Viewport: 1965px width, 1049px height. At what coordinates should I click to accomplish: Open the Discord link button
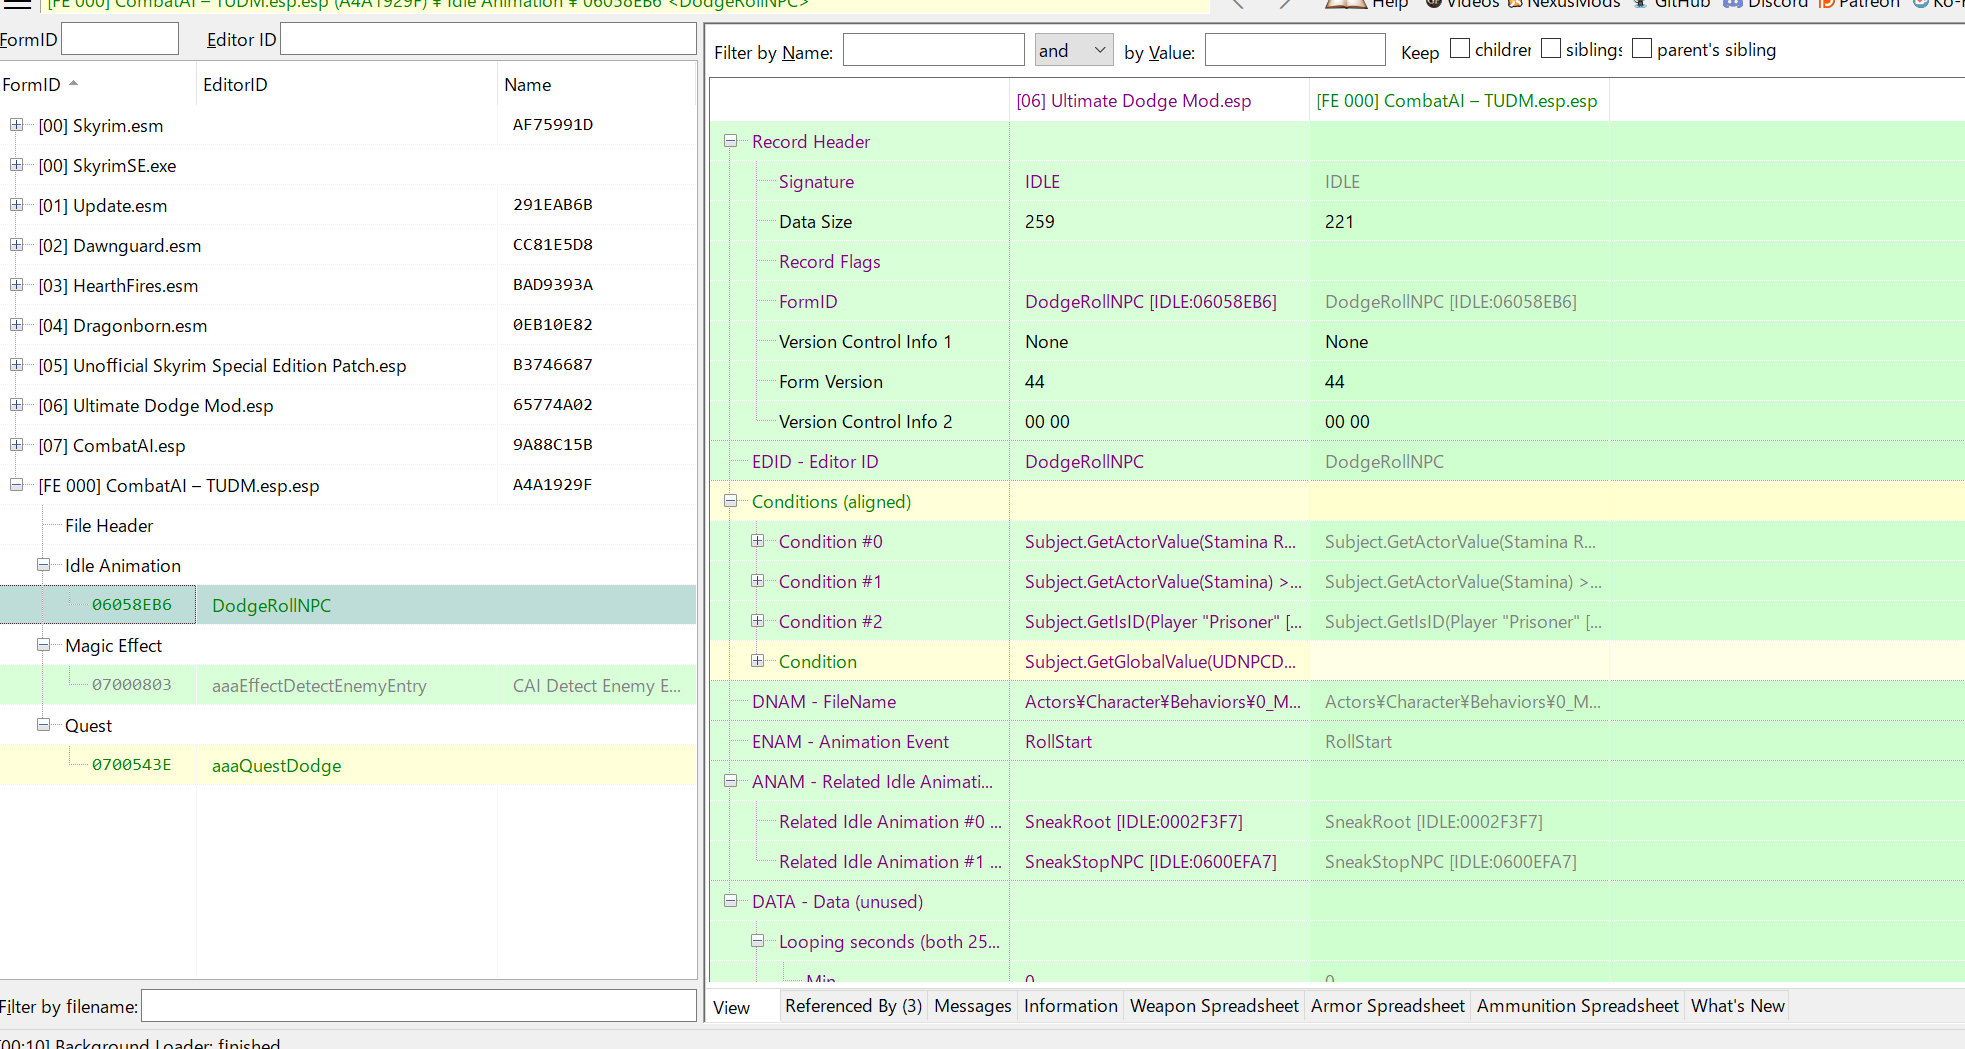tap(1767, 3)
